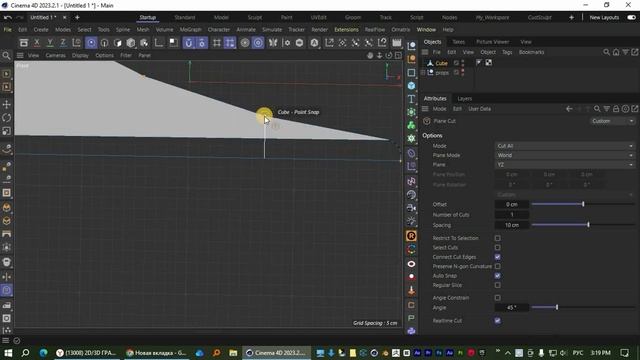Open Redshift (R) icon in palette

411,236
